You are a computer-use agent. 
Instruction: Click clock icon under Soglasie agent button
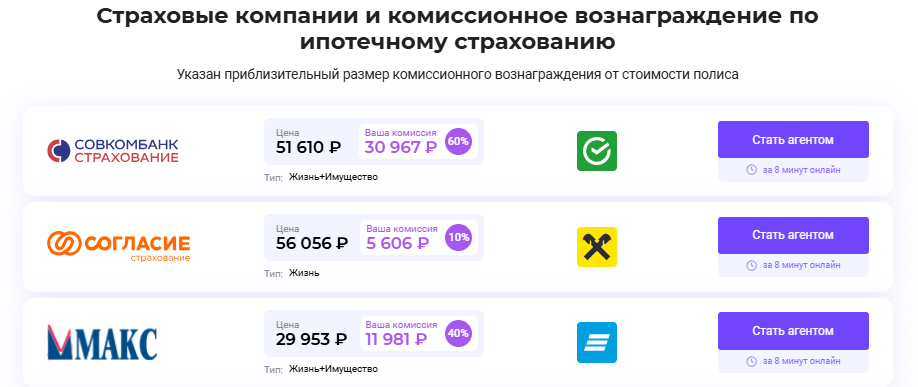[x=752, y=265]
